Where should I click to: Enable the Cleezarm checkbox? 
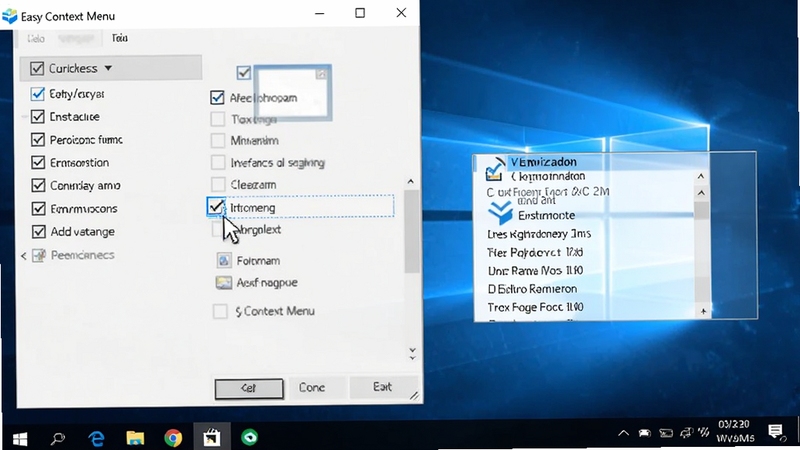click(x=218, y=184)
